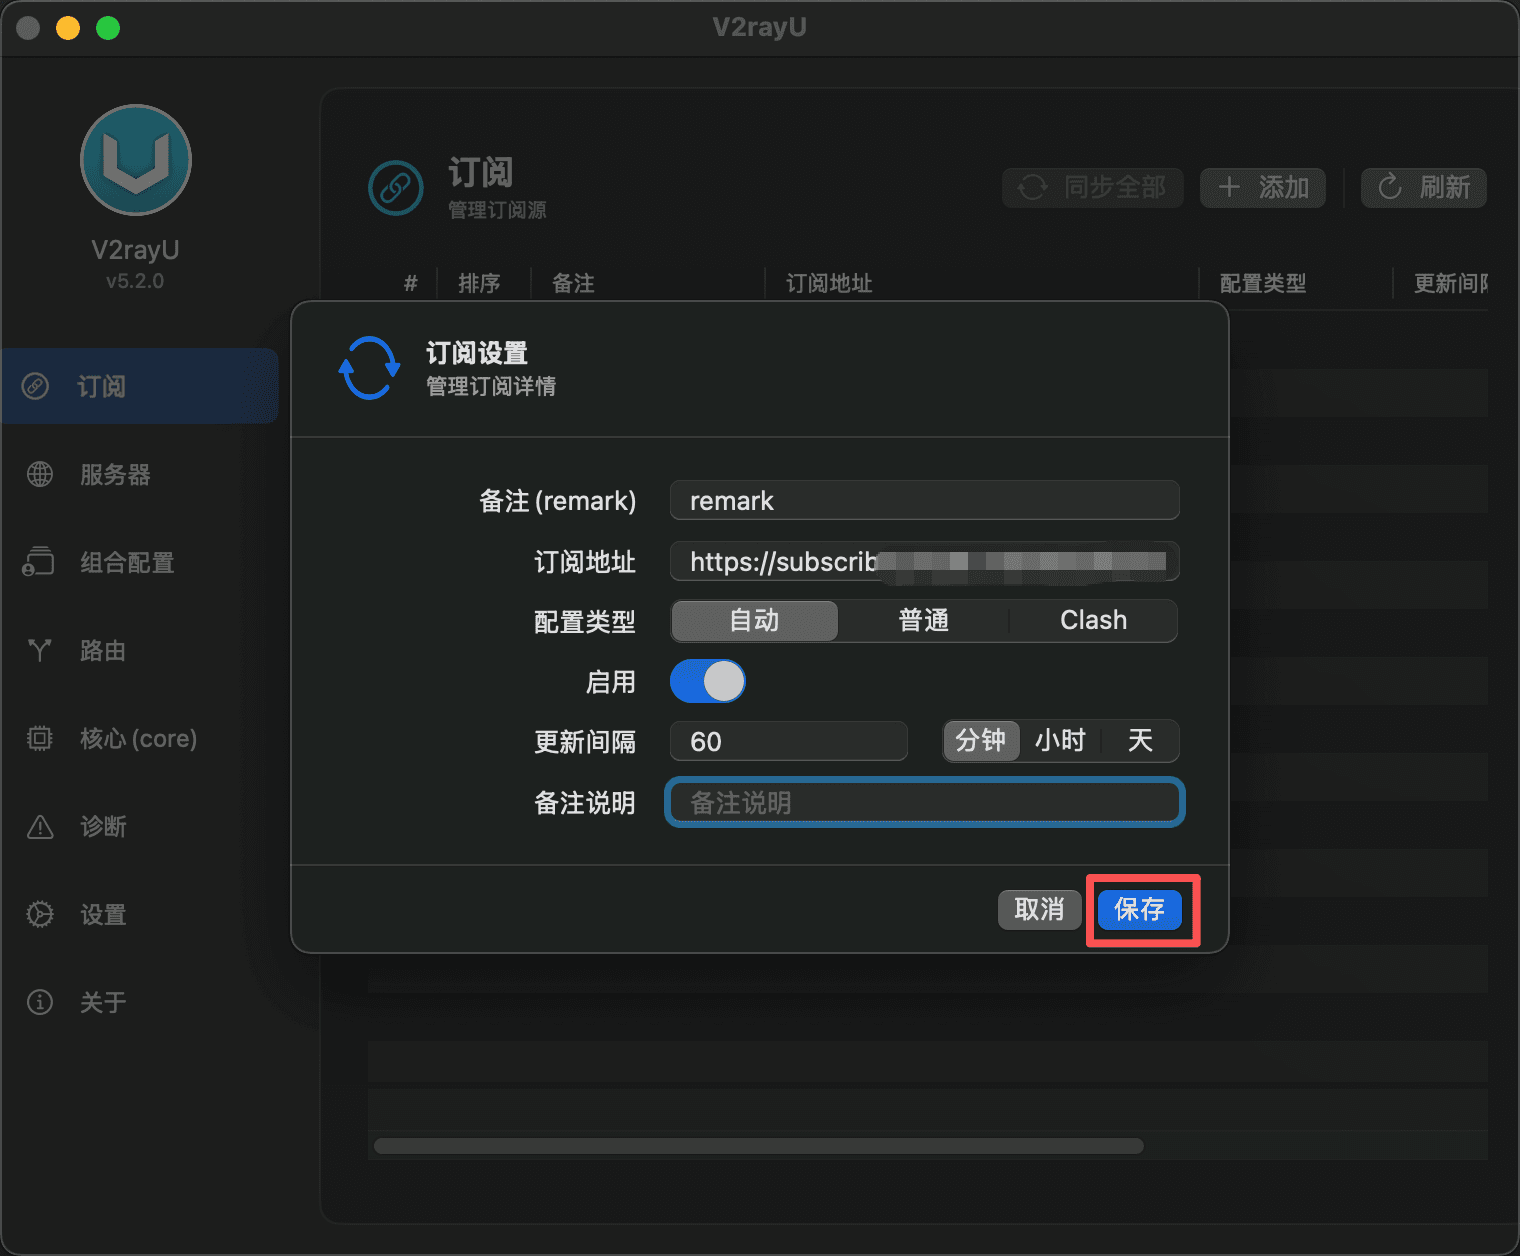Click the 保存 button
Screen dimensions: 1520x1256
click(x=1140, y=909)
